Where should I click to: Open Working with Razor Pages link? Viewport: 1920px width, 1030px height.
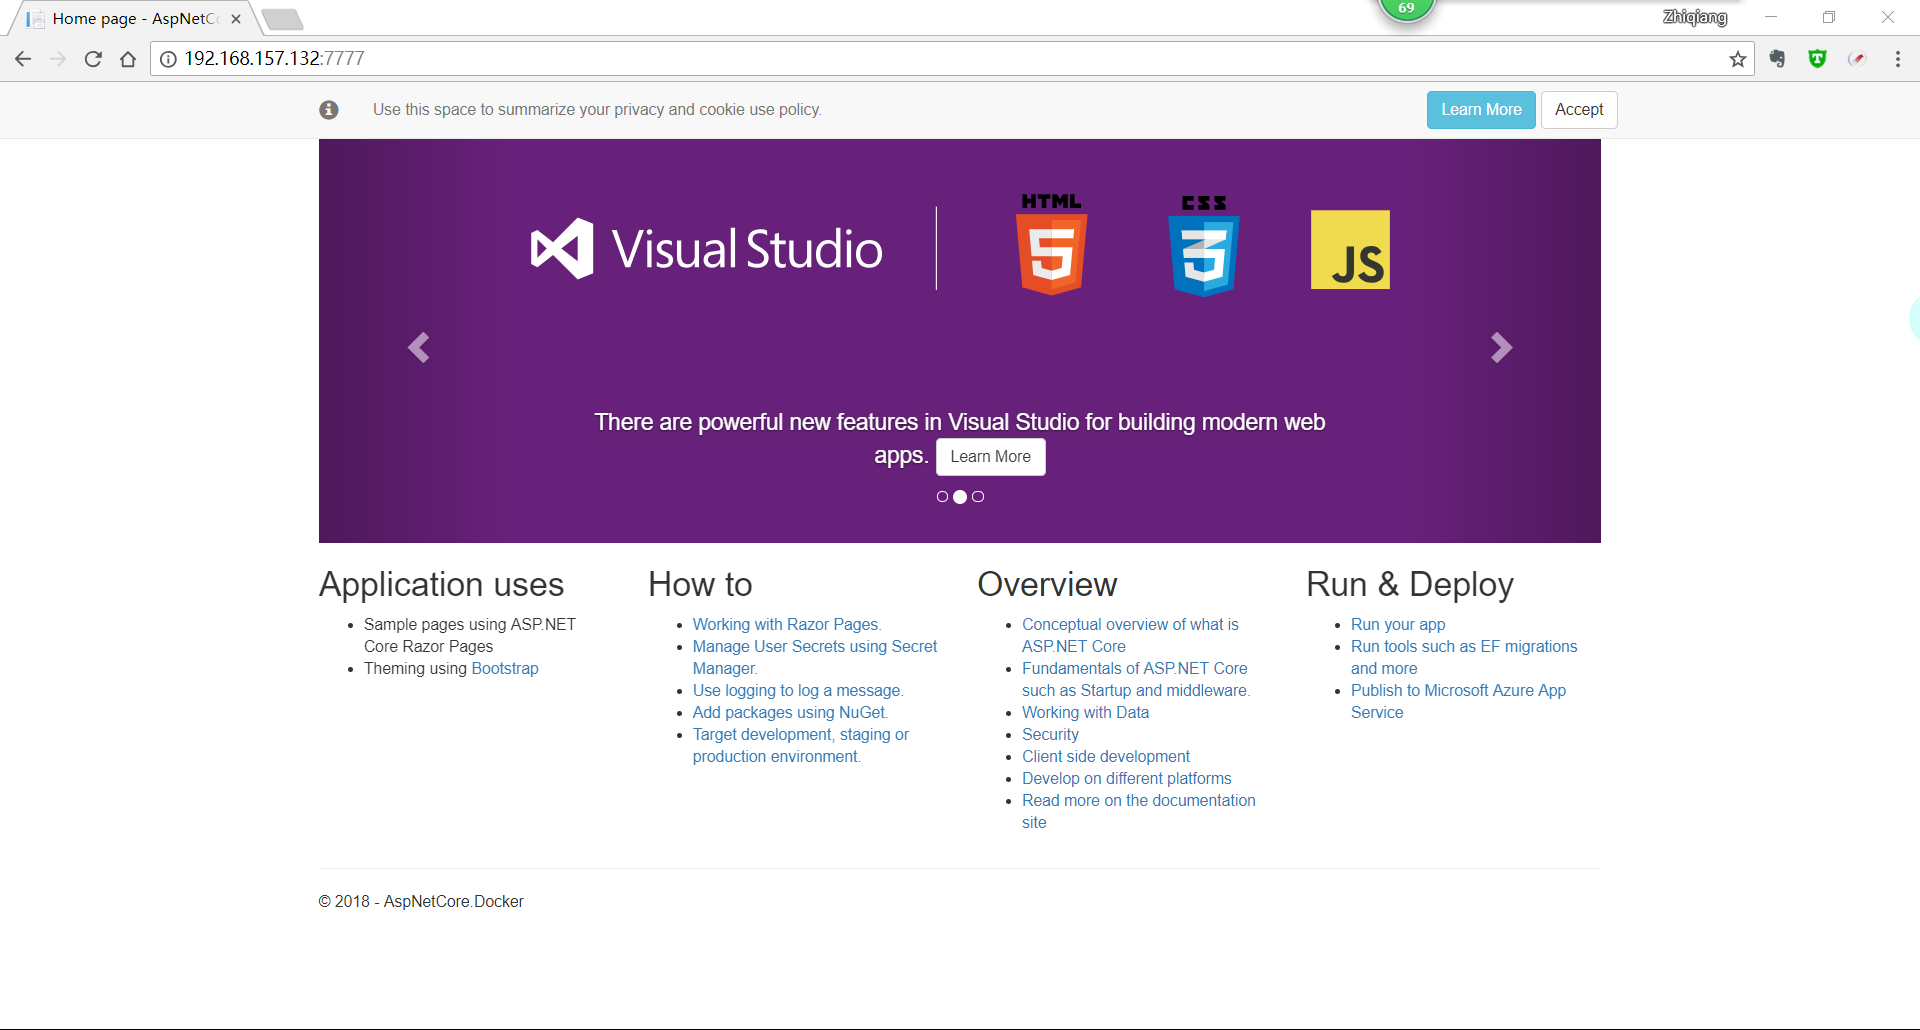(786, 625)
